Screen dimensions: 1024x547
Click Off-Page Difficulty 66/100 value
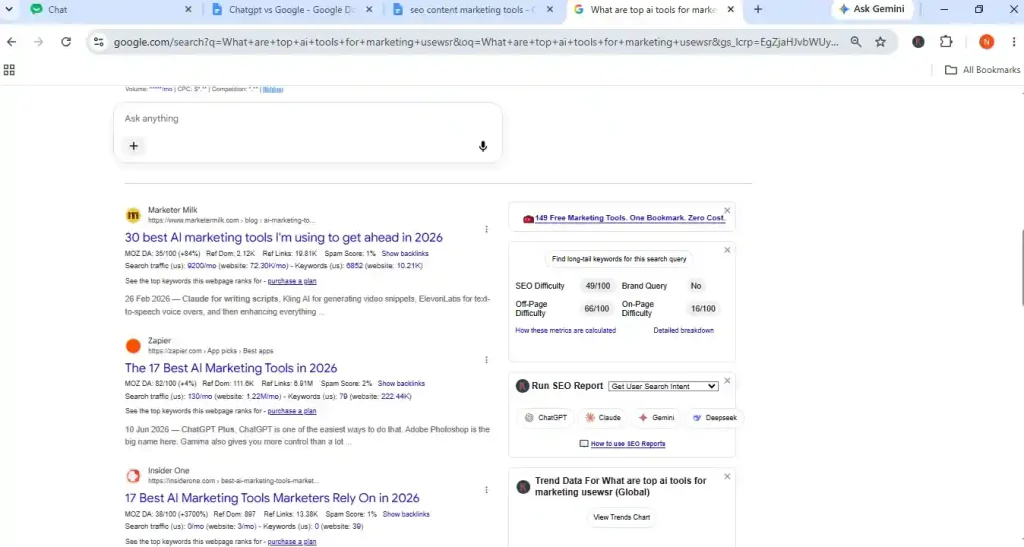pyautogui.click(x=596, y=309)
